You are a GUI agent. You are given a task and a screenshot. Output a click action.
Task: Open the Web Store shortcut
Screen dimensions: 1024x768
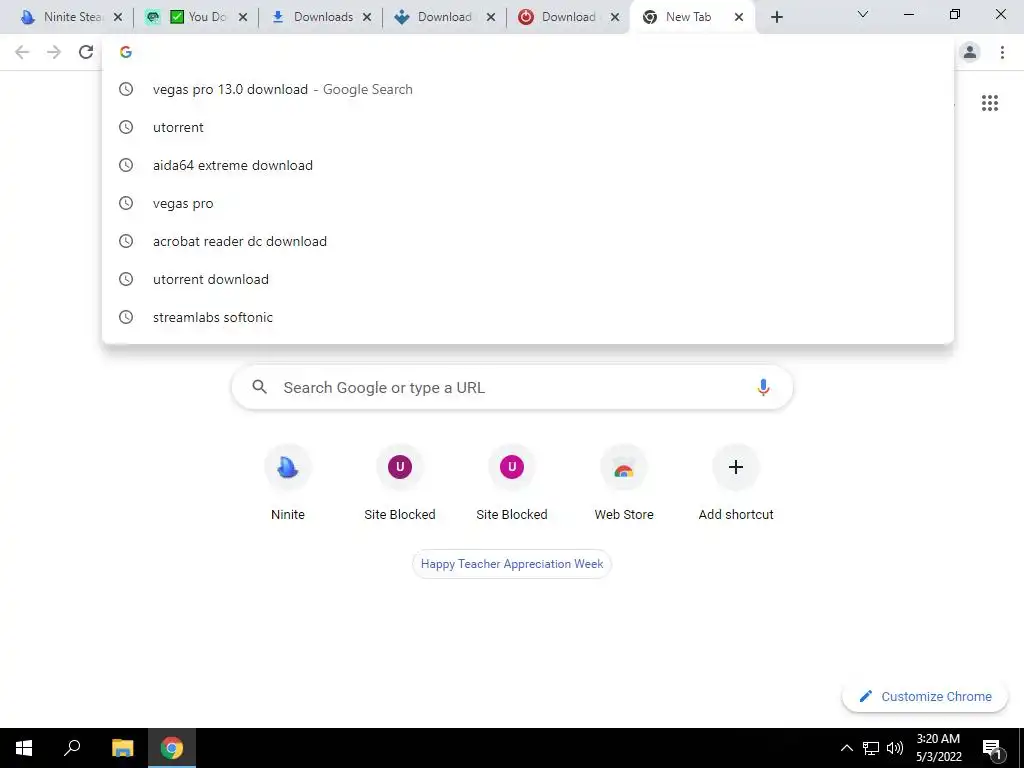pyautogui.click(x=624, y=483)
